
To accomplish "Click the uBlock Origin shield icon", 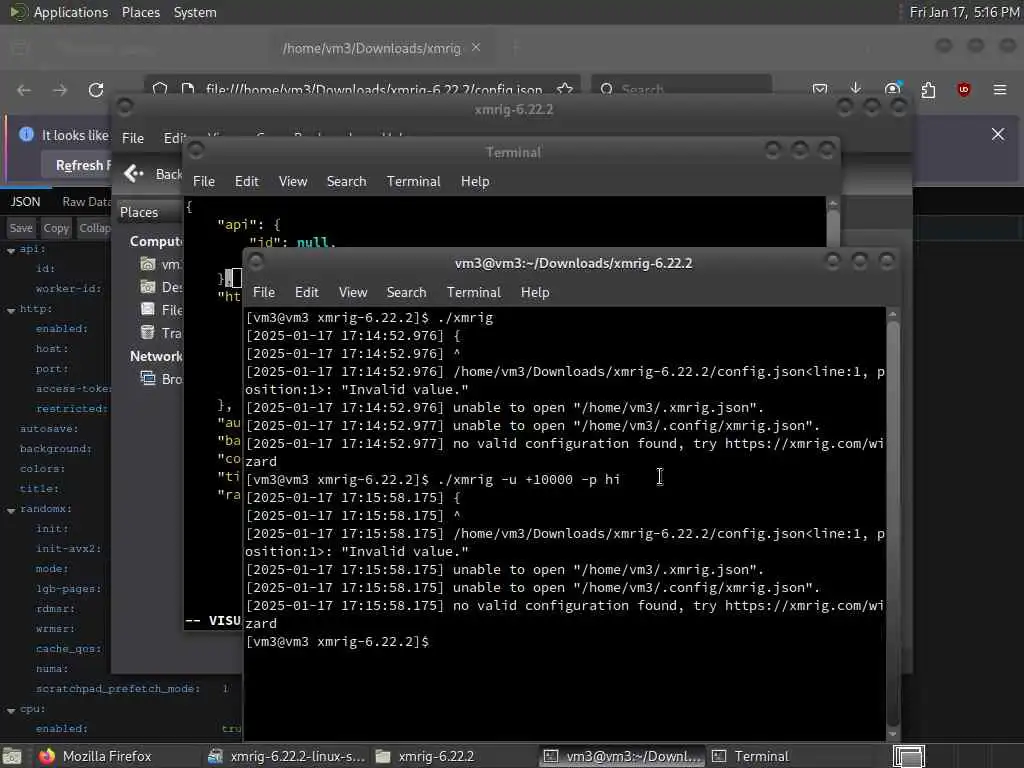I will click(964, 89).
